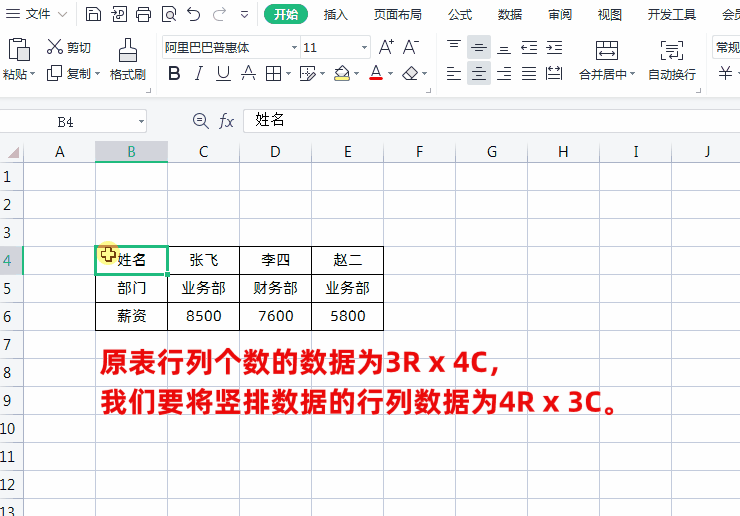The image size is (740, 516).
Task: Select cell containing 5800
Action: [347, 316]
